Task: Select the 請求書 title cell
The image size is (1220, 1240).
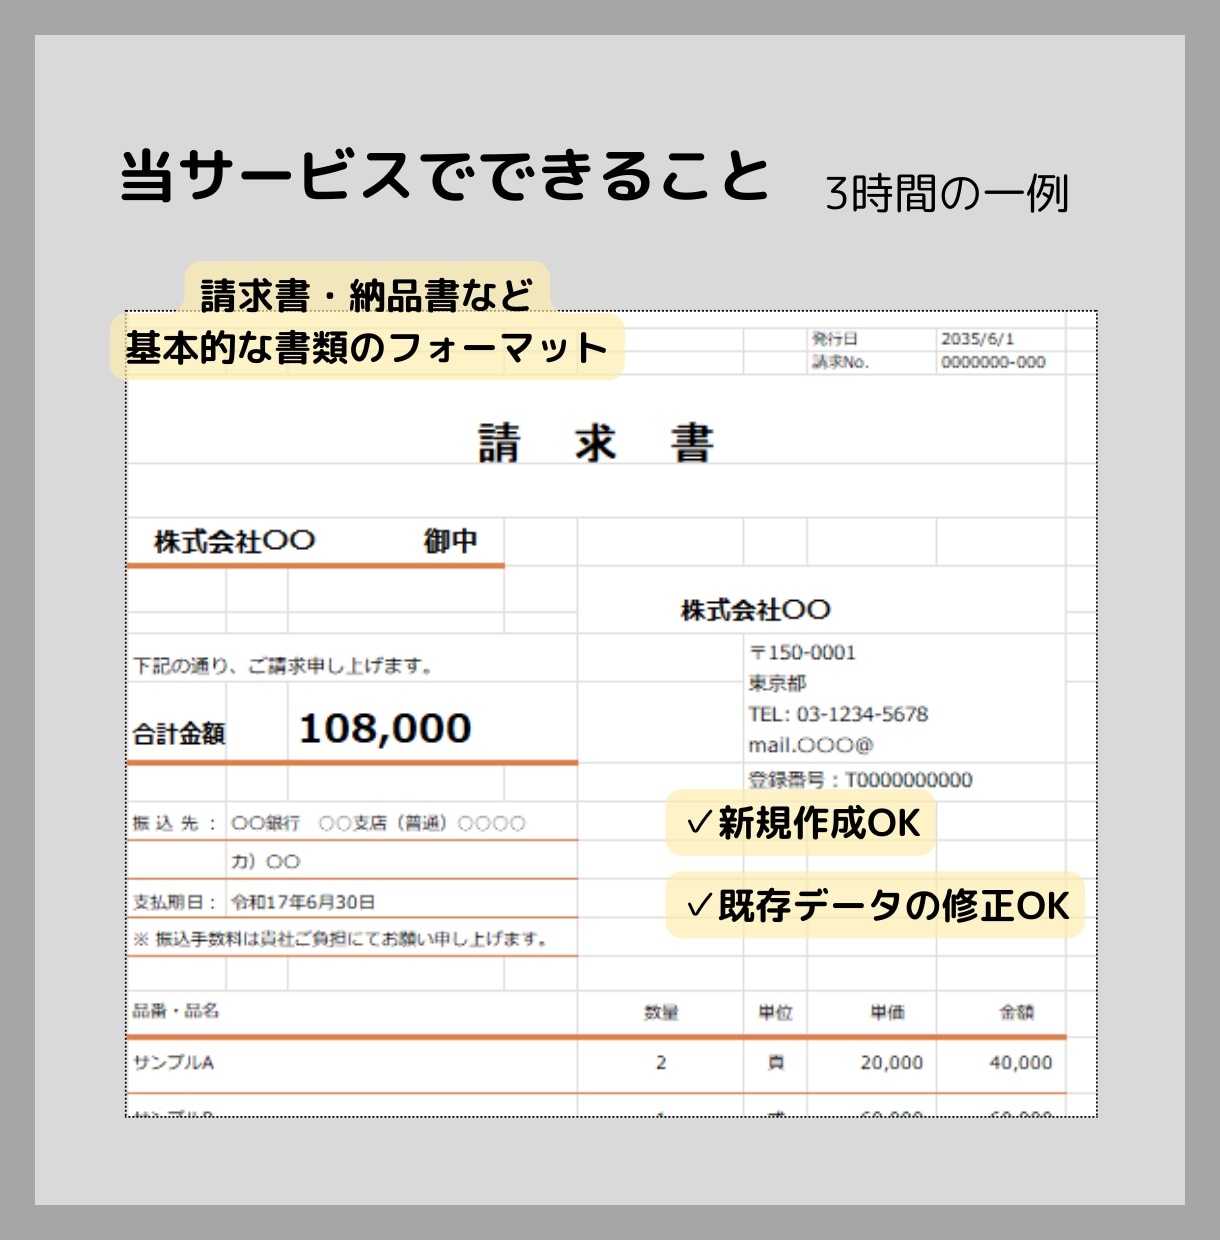Action: click(596, 443)
